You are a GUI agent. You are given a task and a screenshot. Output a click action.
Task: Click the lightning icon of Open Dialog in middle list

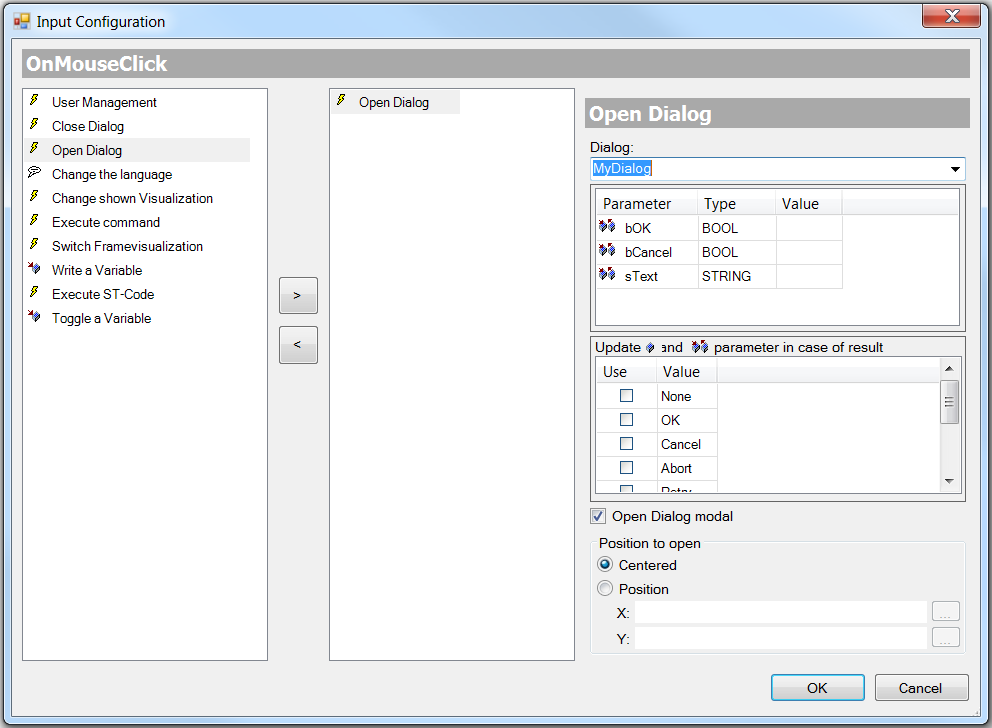coord(341,101)
